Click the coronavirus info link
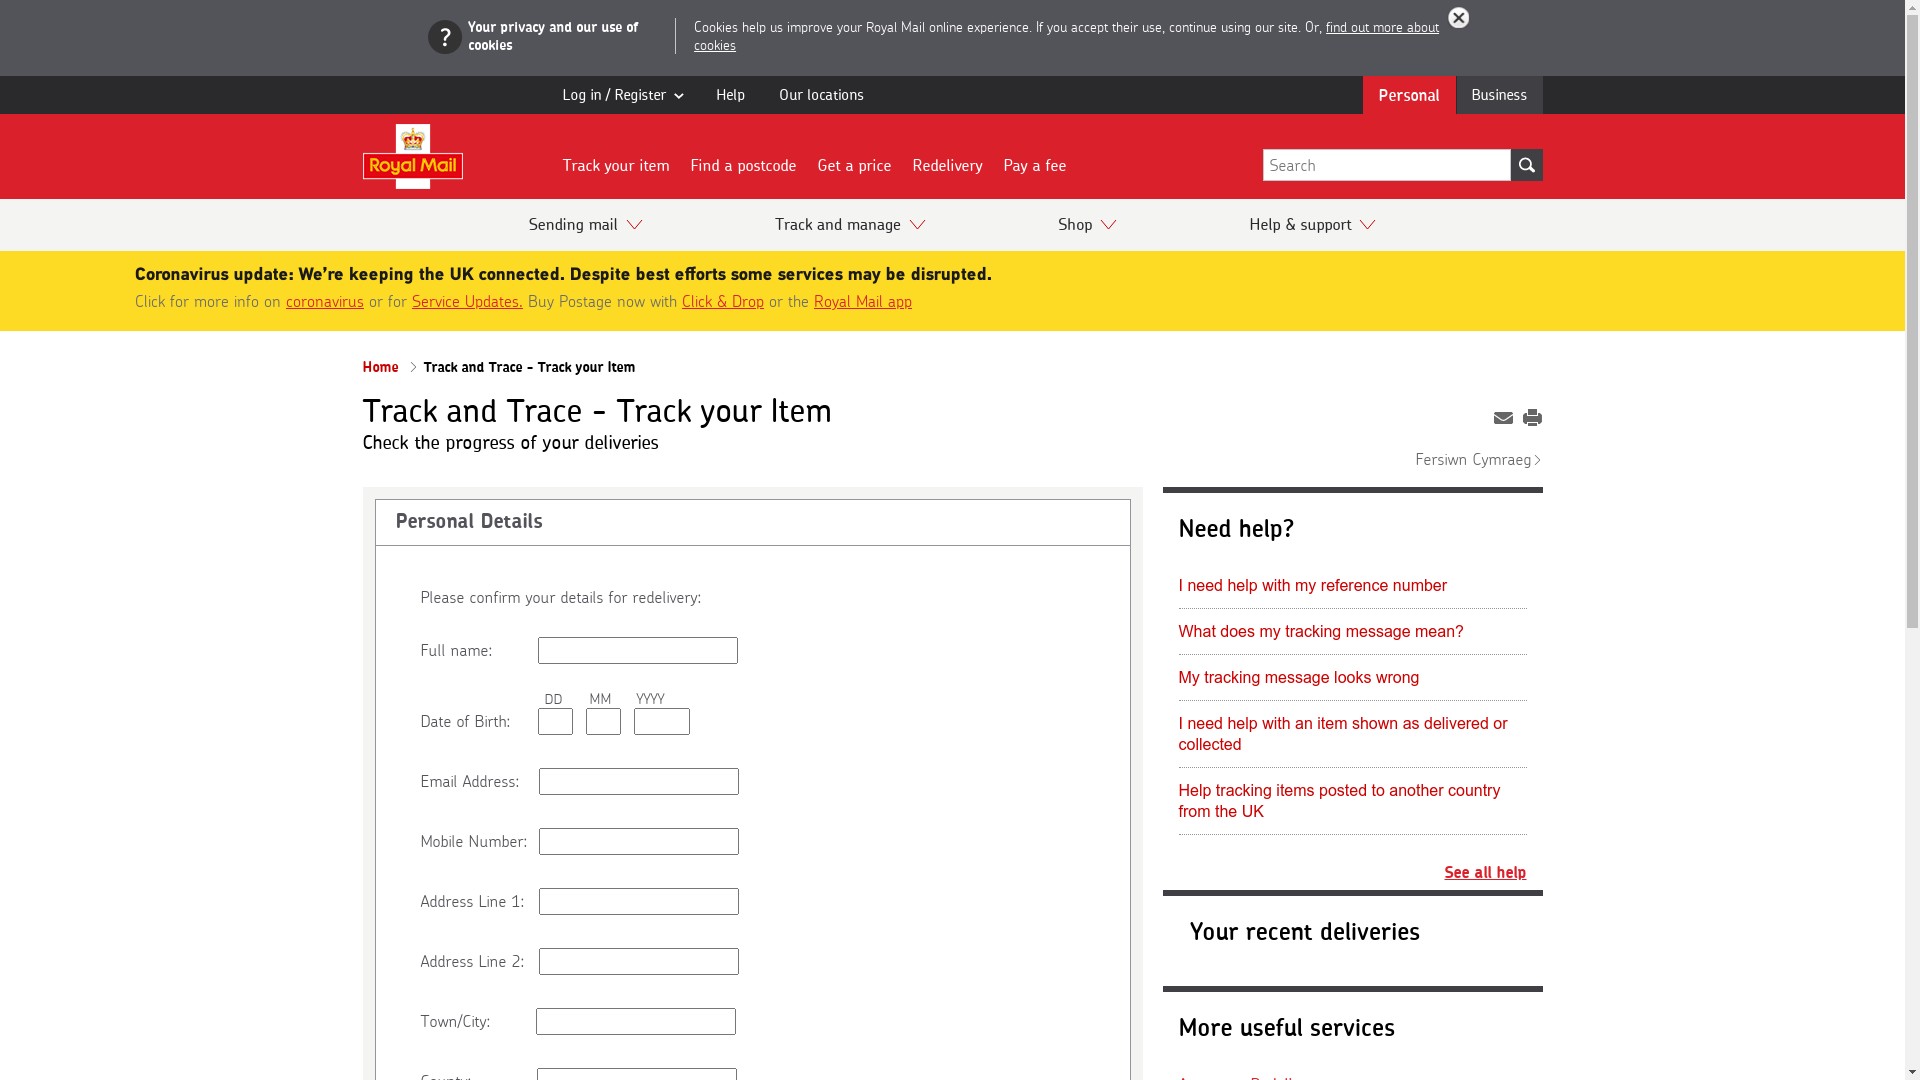1920x1080 pixels. point(324,302)
